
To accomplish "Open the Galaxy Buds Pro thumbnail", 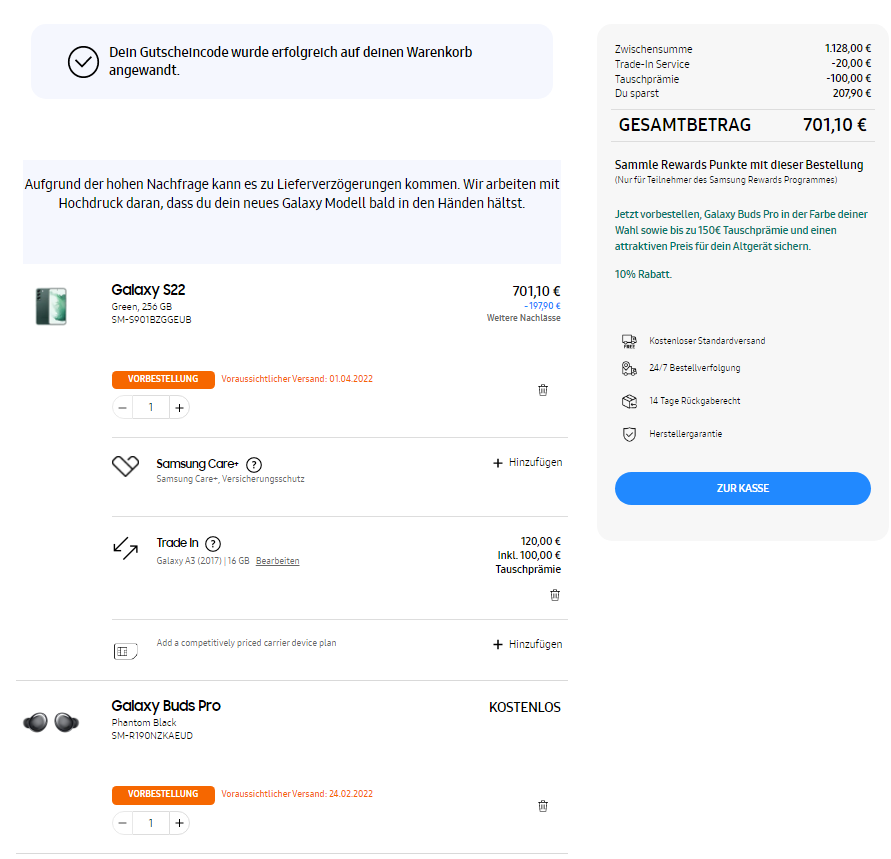I will click(51, 721).
